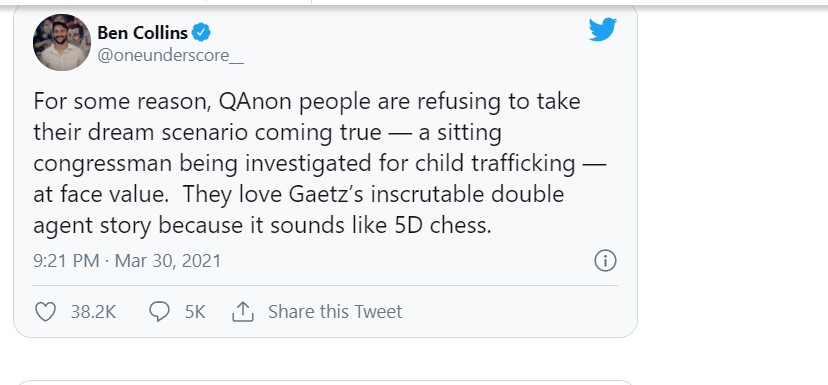Click the Ben Collins display name

[143, 33]
